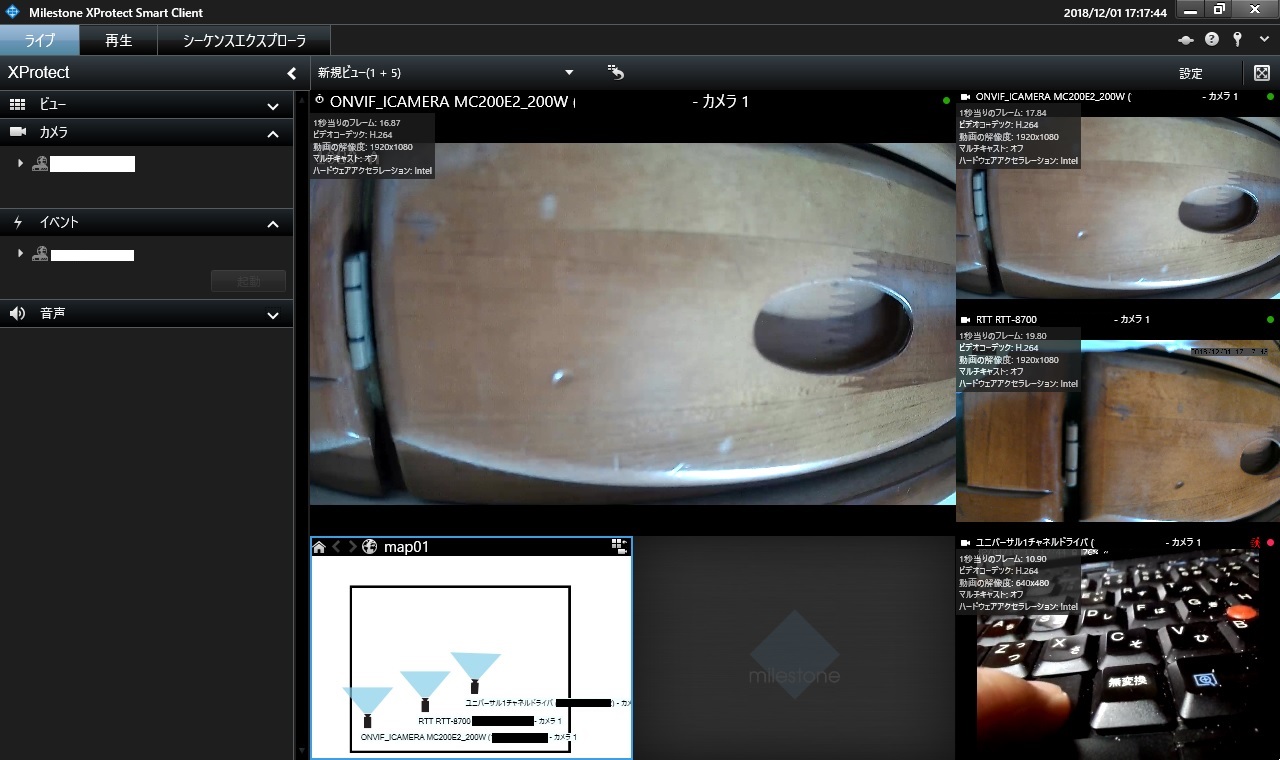Image resolution: width=1280 pixels, height=760 pixels.
Task: Click the 音声 section header label
Action: pos(53,313)
